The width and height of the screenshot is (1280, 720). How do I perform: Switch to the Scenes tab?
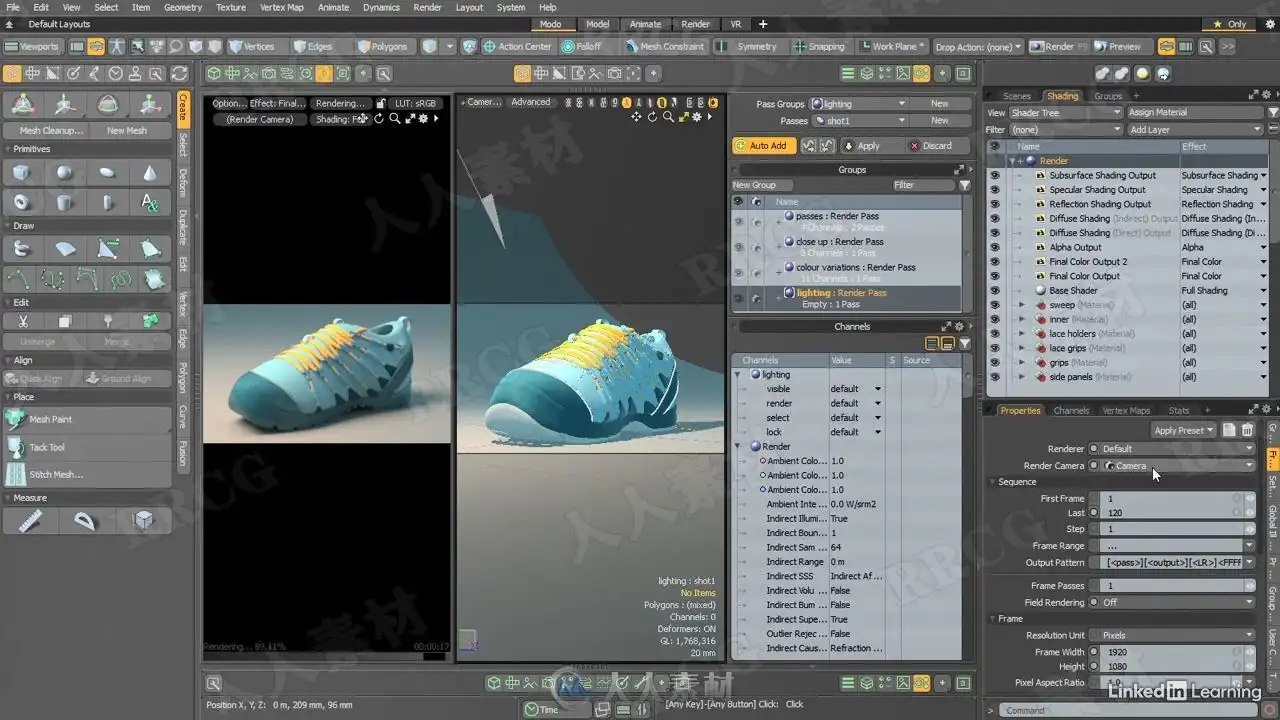click(1016, 96)
